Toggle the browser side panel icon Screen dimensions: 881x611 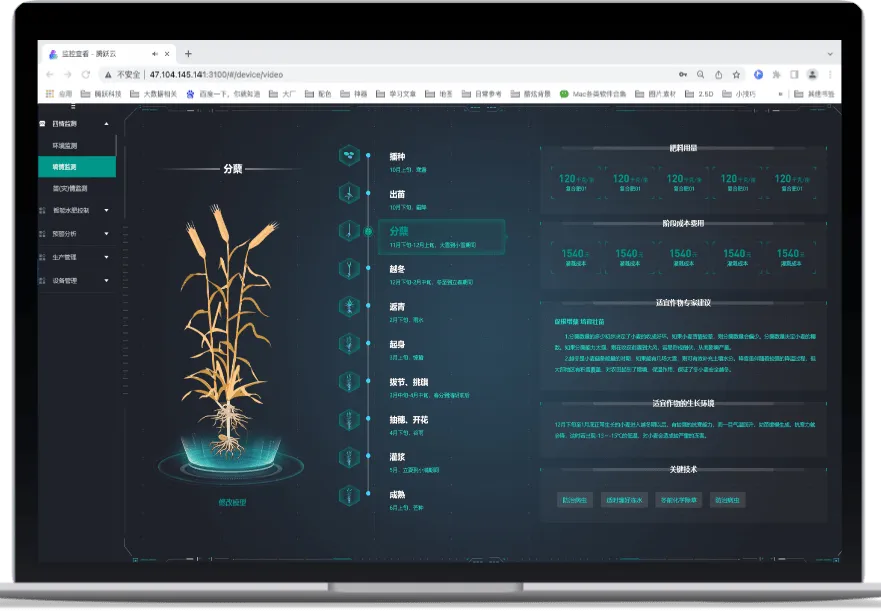[794, 74]
